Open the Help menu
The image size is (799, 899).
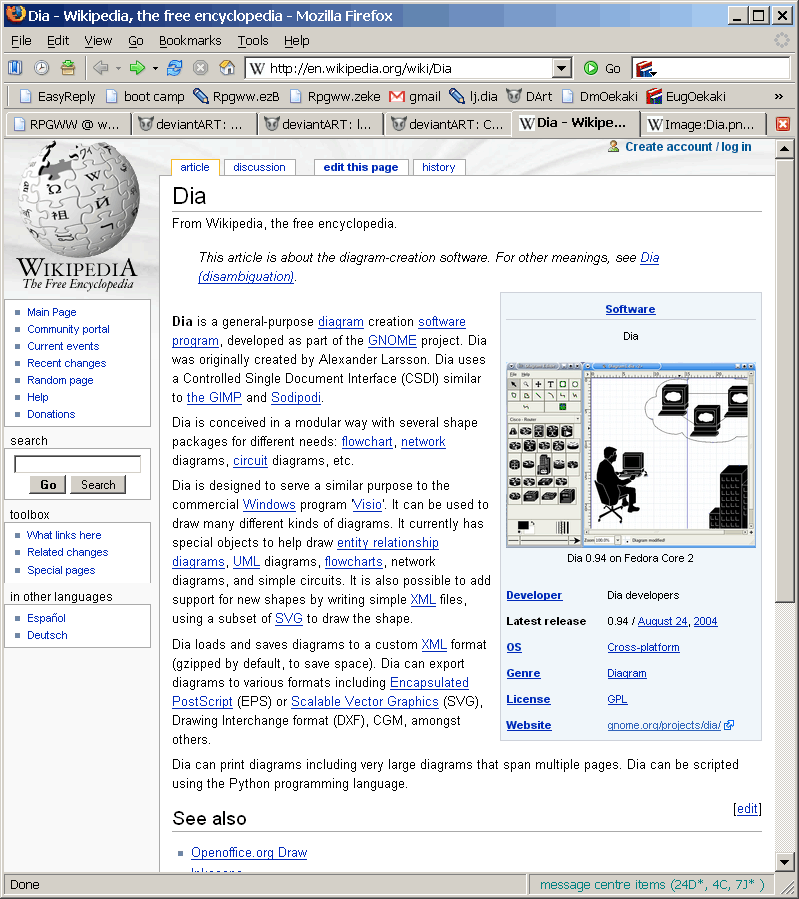pyautogui.click(x=296, y=41)
